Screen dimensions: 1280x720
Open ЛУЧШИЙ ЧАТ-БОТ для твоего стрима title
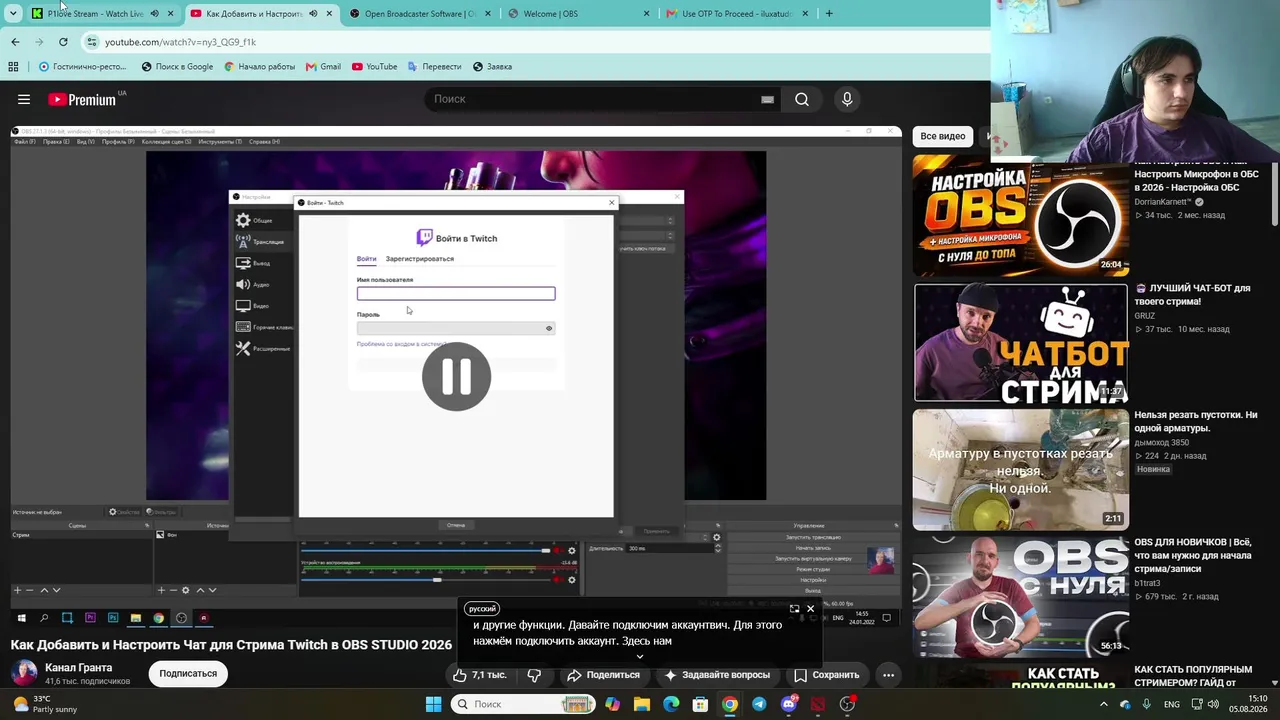coord(1192,295)
